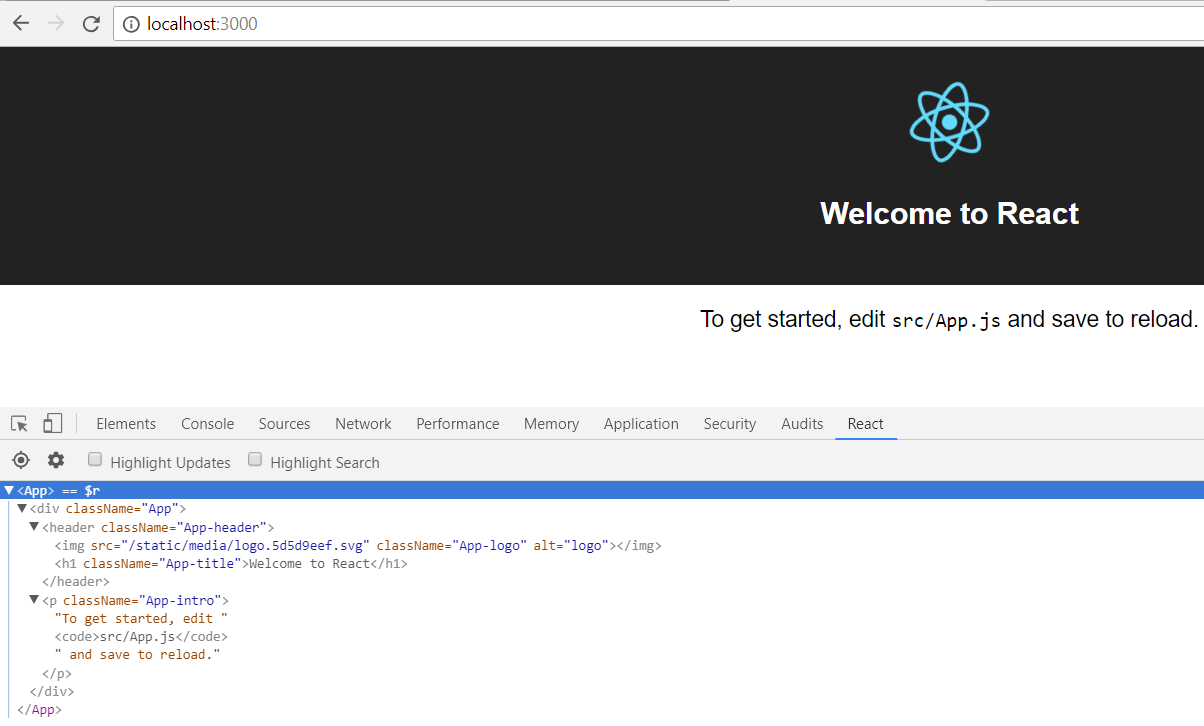1204x726 pixels.
Task: Open the Memory tab
Action: (x=551, y=424)
